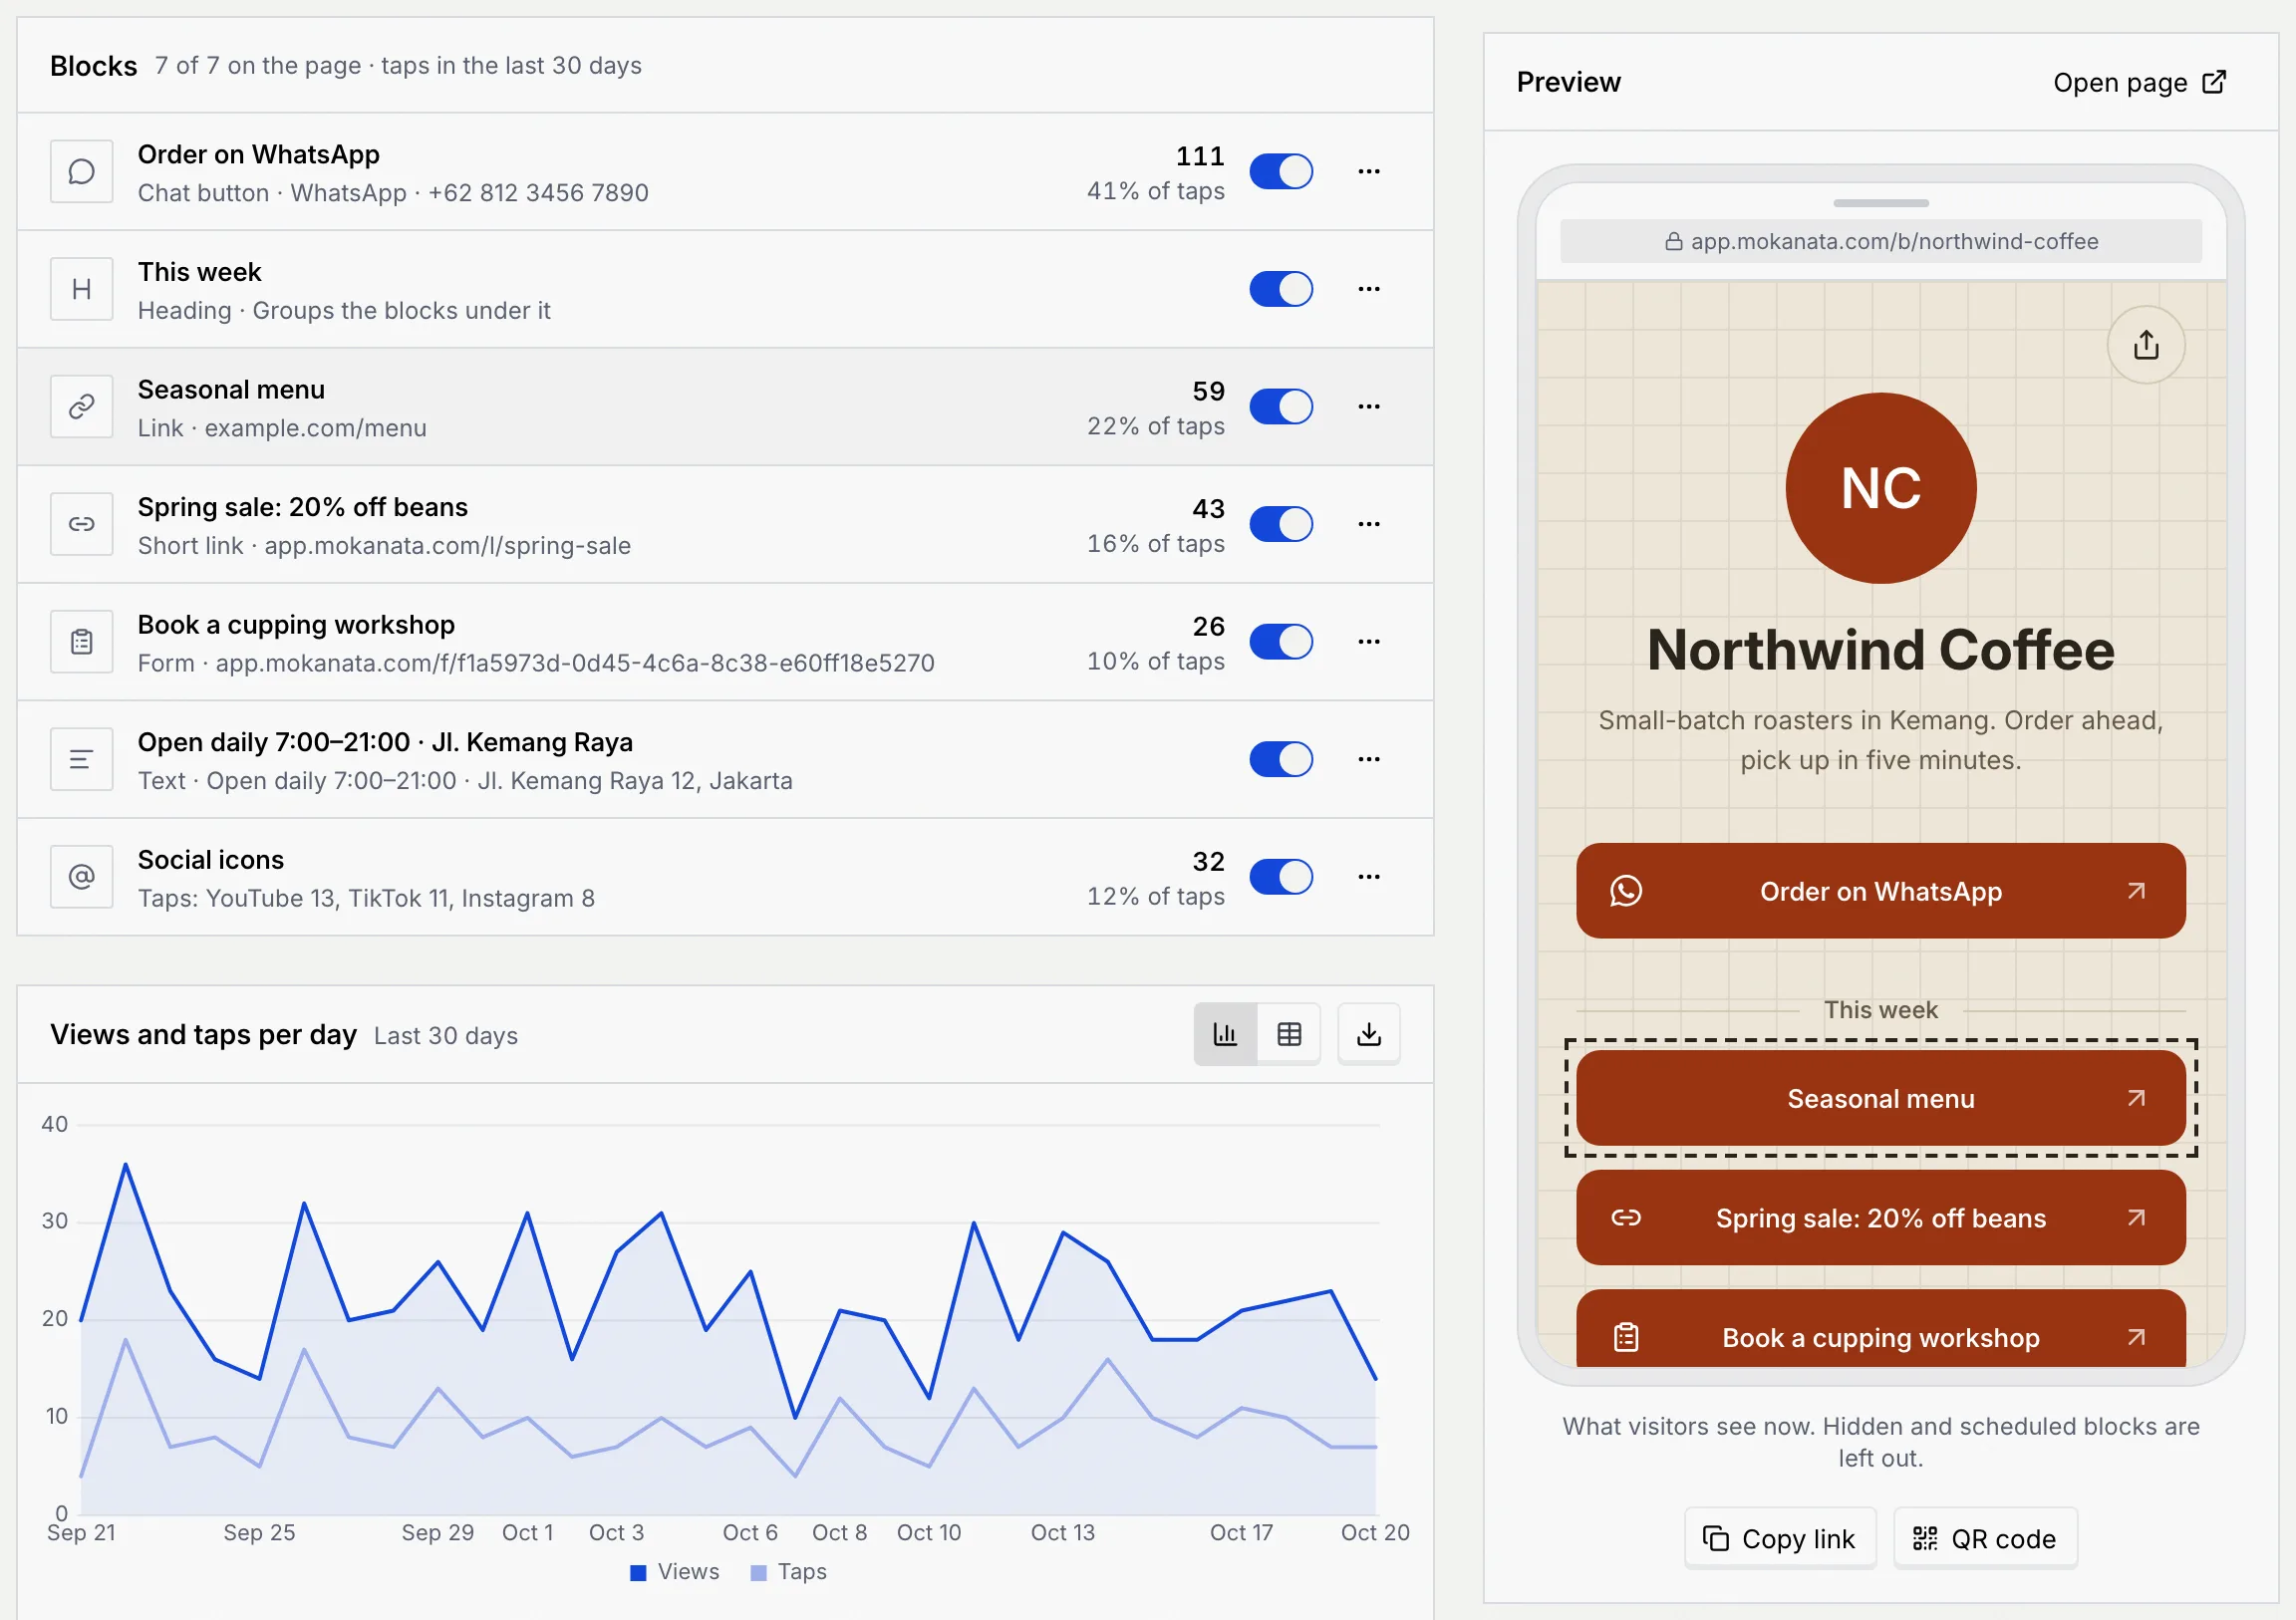Disable the Seasonal menu block toggle

pyautogui.click(x=1281, y=407)
